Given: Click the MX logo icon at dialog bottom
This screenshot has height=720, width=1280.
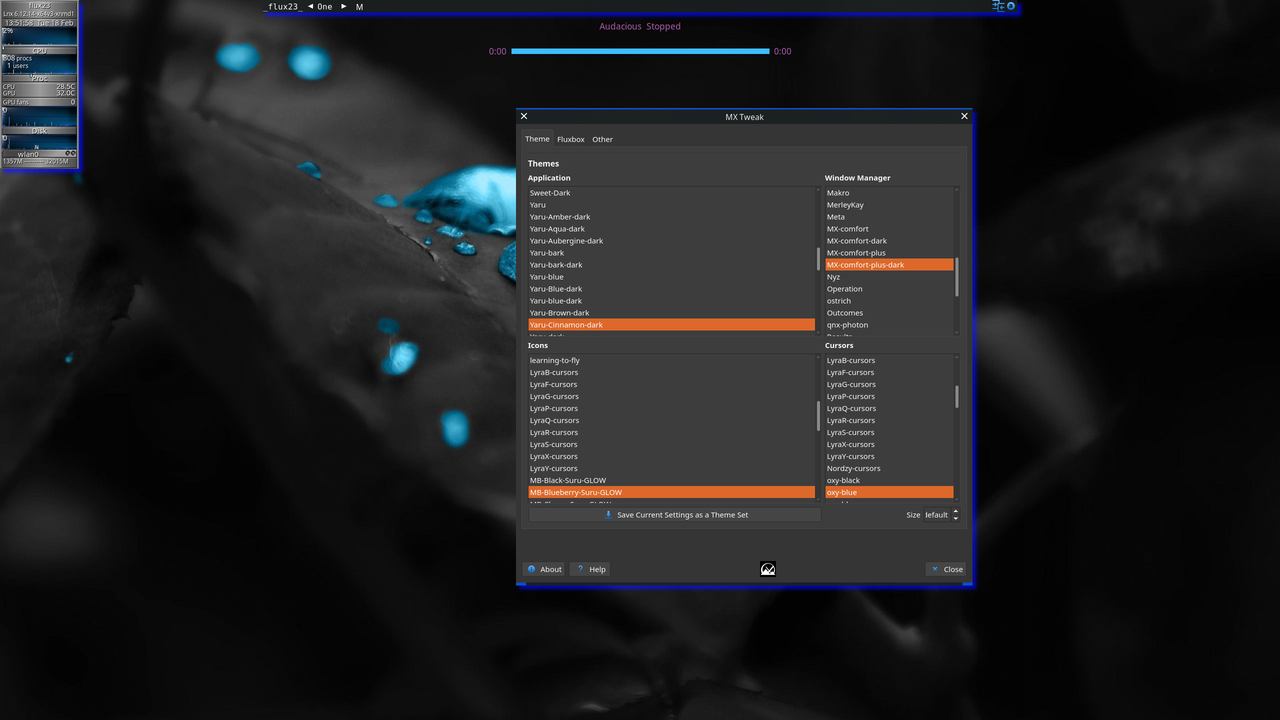Looking at the screenshot, I should 768,569.
